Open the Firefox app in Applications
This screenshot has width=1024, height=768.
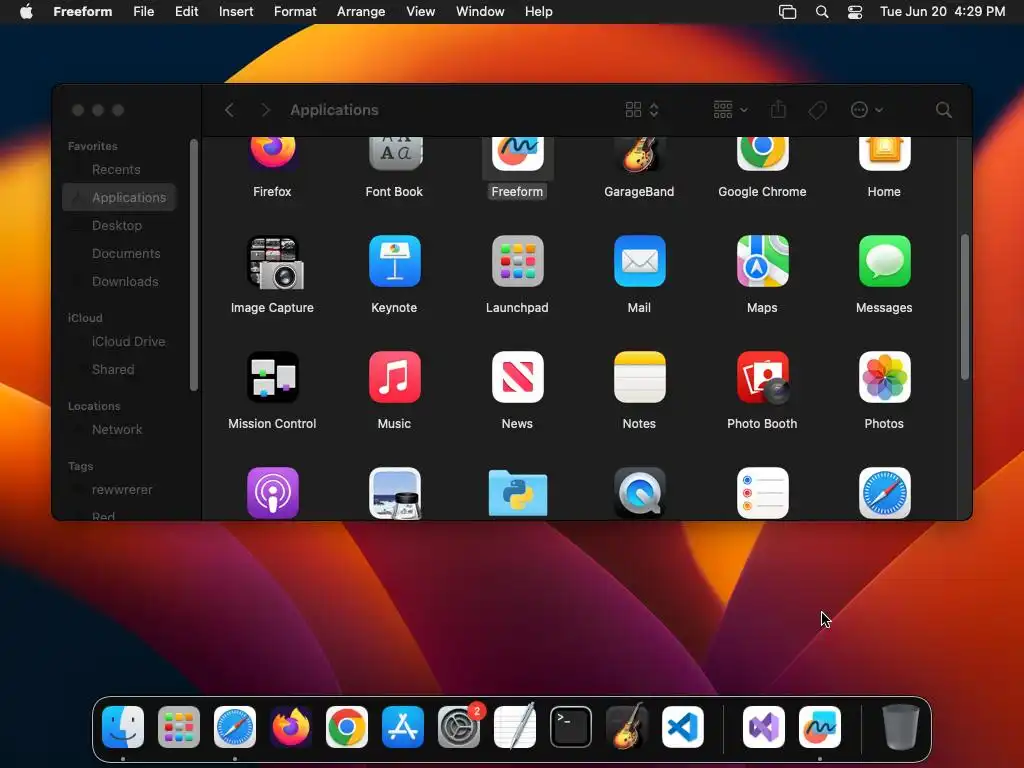[x=272, y=154]
